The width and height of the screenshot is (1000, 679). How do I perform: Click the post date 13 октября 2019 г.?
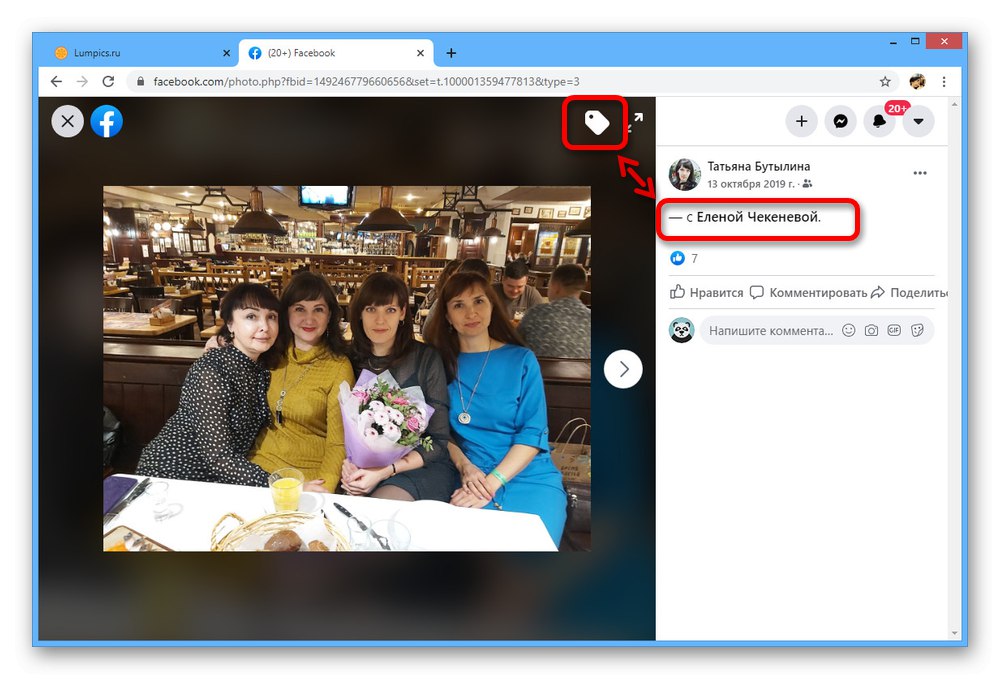pos(751,184)
